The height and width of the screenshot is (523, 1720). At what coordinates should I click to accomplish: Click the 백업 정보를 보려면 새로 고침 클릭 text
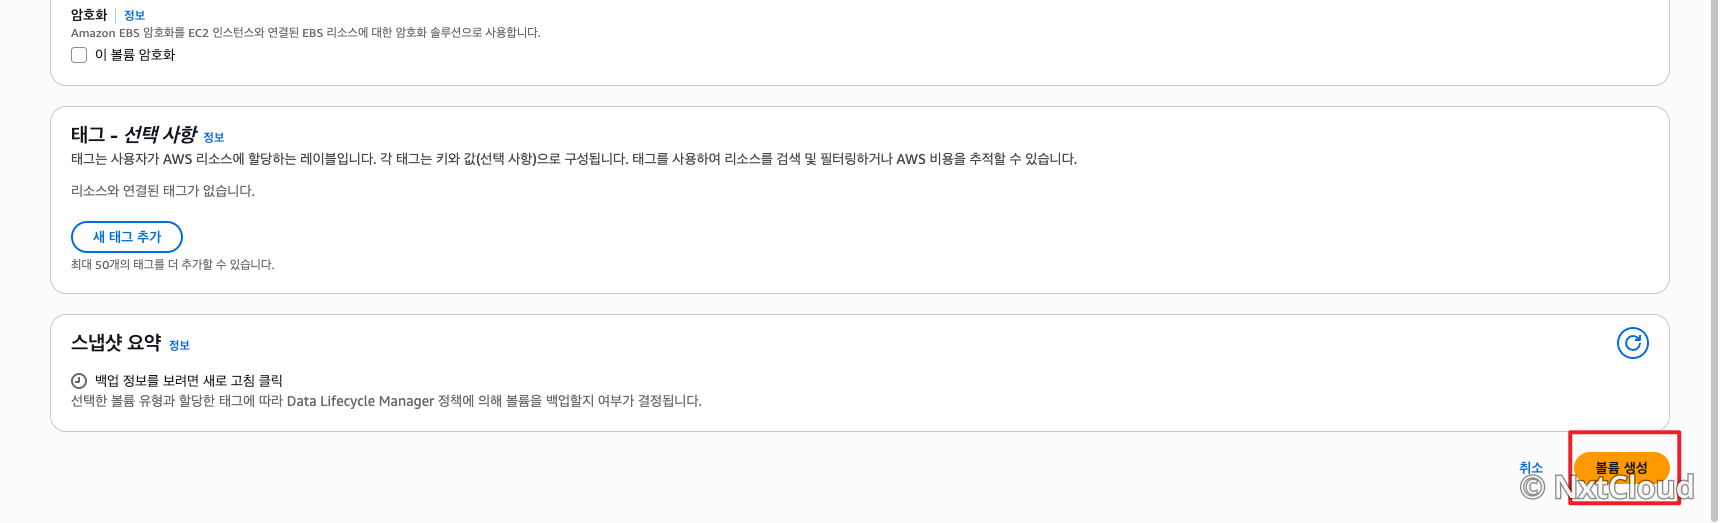click(x=189, y=381)
